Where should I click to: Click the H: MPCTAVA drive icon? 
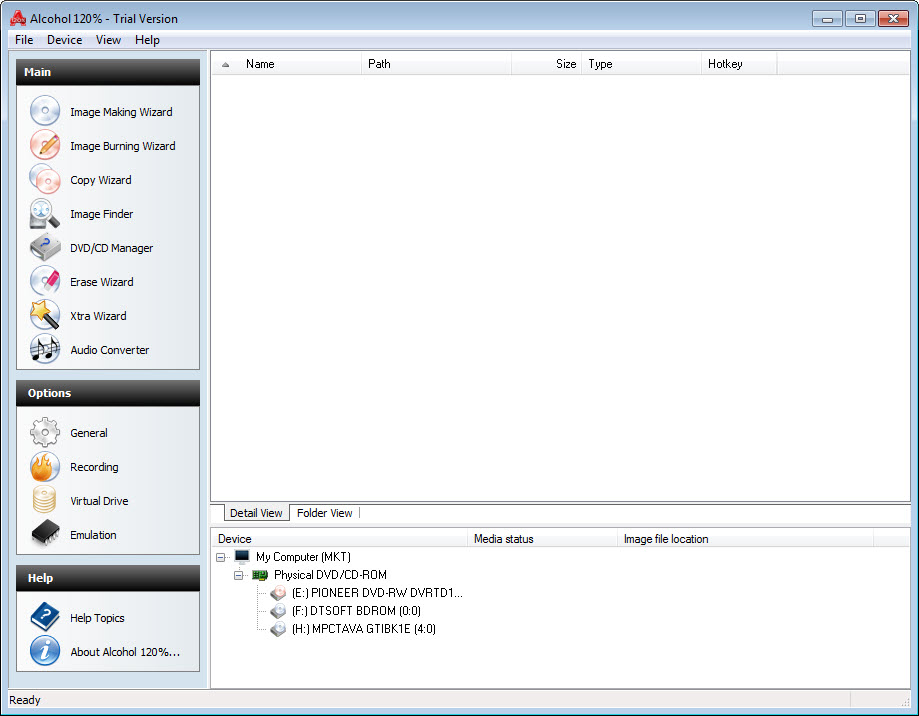point(278,629)
